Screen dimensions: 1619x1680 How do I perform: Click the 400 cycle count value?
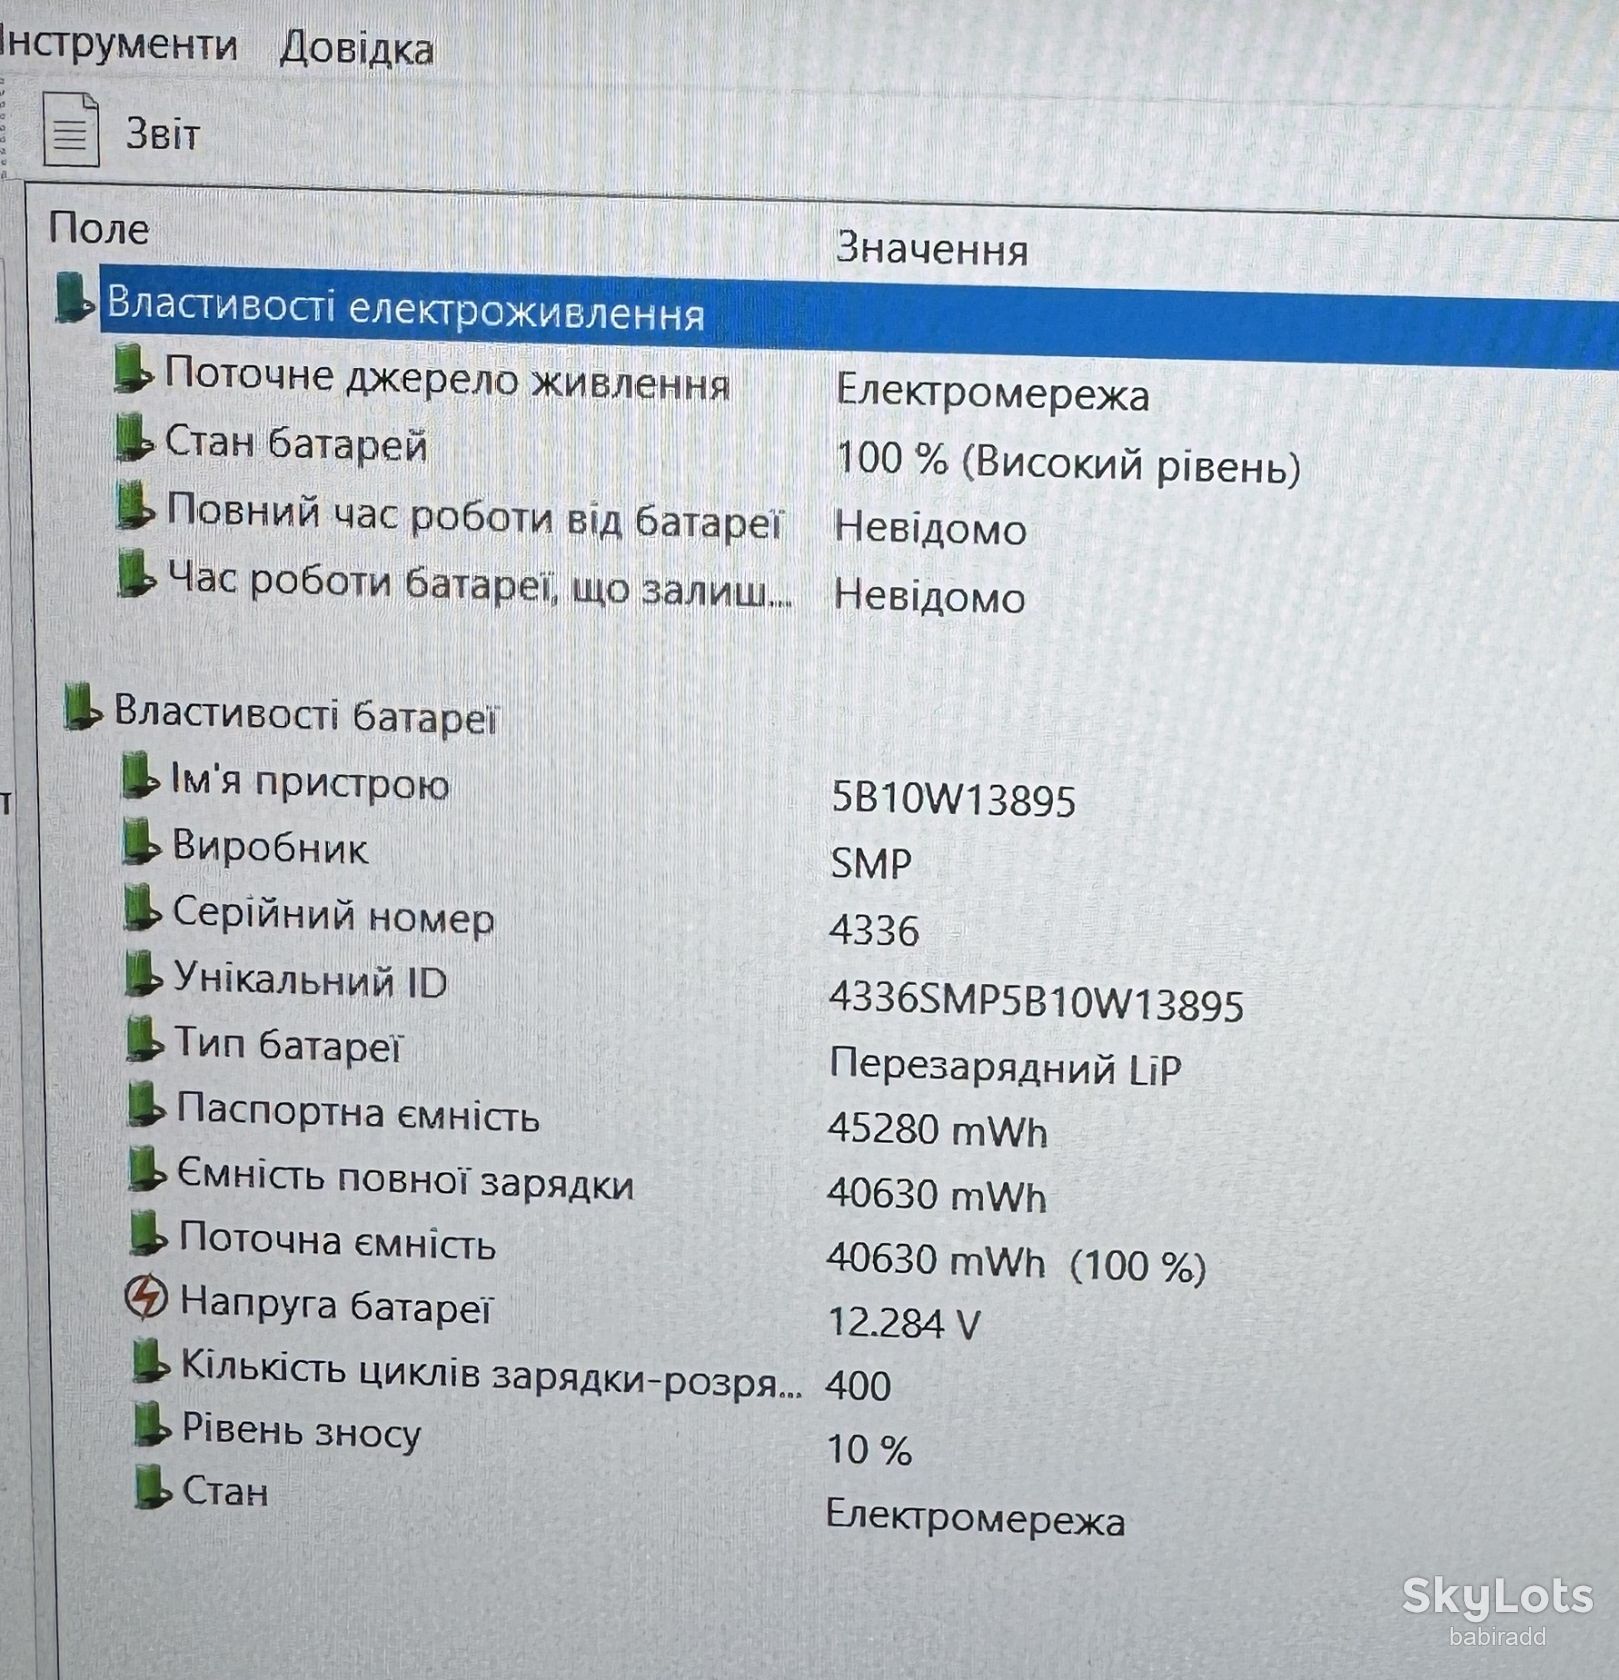coord(858,1386)
